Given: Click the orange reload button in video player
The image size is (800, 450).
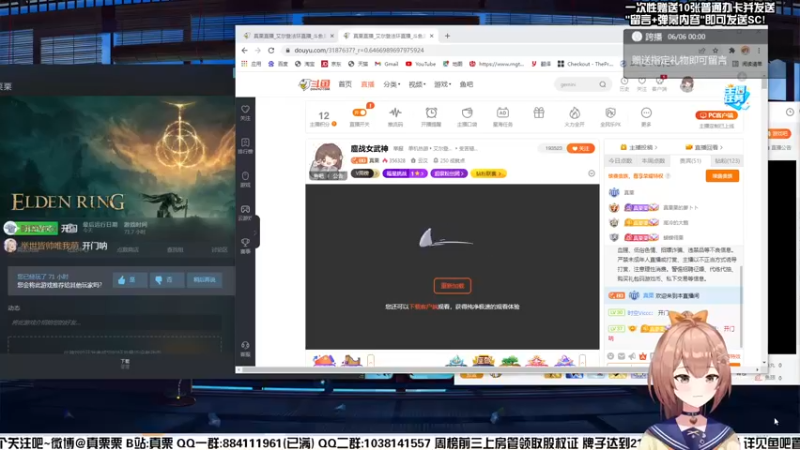Looking at the screenshot, I should 453,286.
